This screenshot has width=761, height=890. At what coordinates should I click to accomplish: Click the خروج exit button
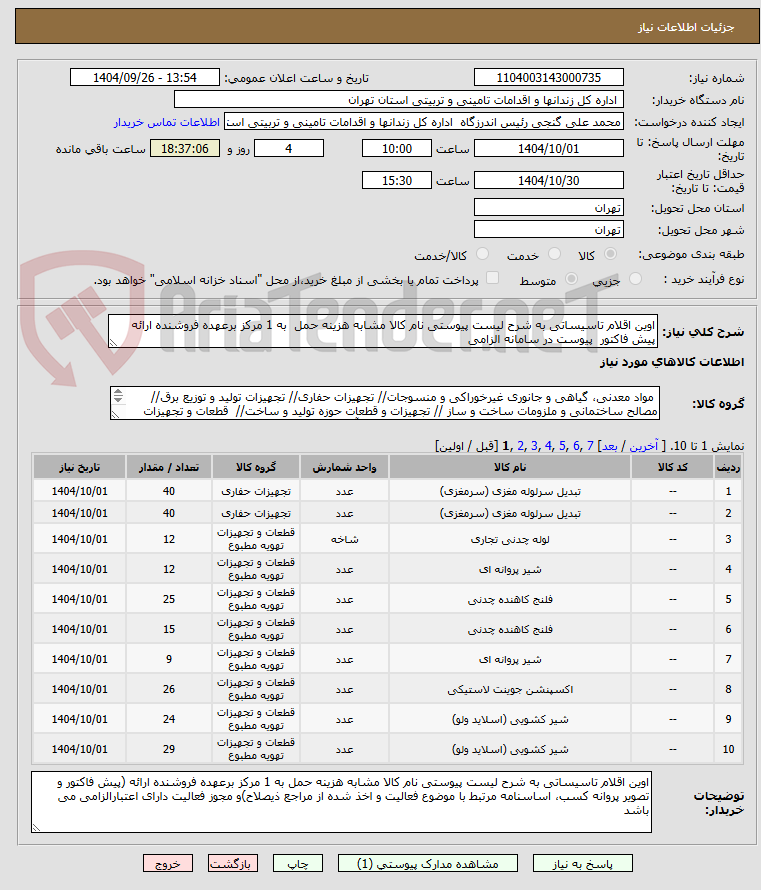(x=167, y=863)
